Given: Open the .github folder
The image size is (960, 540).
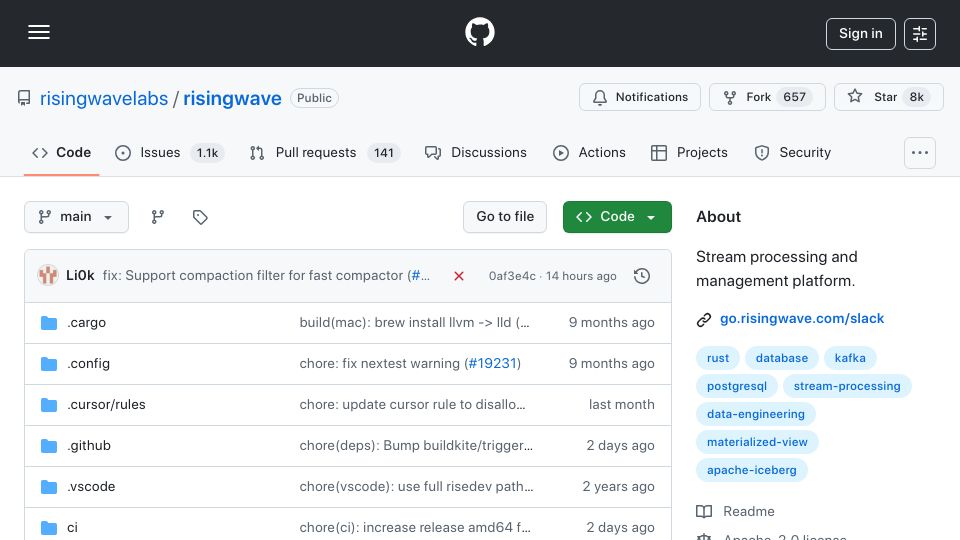Looking at the screenshot, I should coord(89,446).
